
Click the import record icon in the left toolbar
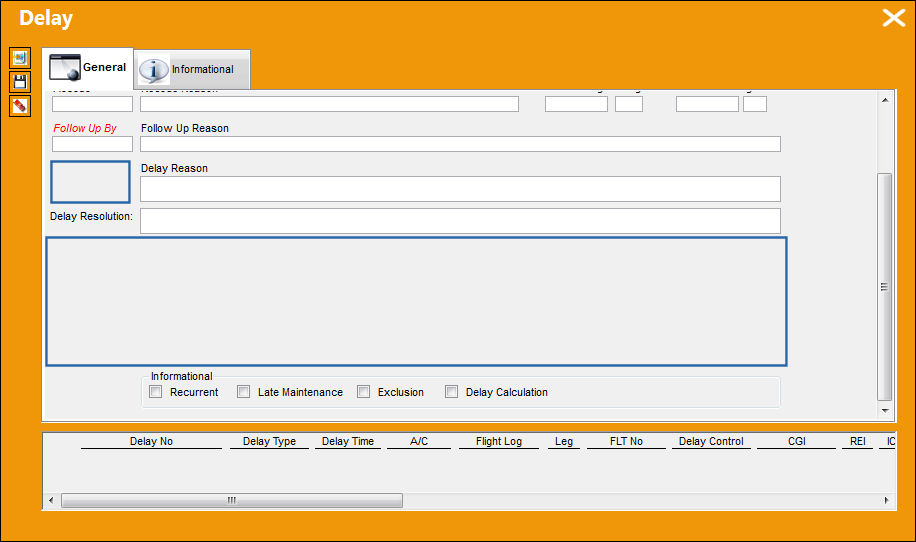(x=20, y=58)
